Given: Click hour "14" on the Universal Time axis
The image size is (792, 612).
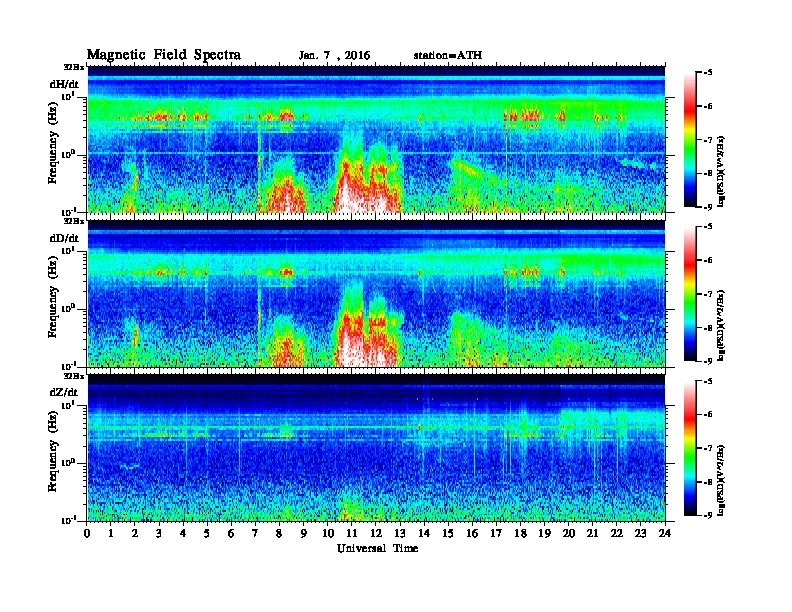Looking at the screenshot, I should [424, 533].
